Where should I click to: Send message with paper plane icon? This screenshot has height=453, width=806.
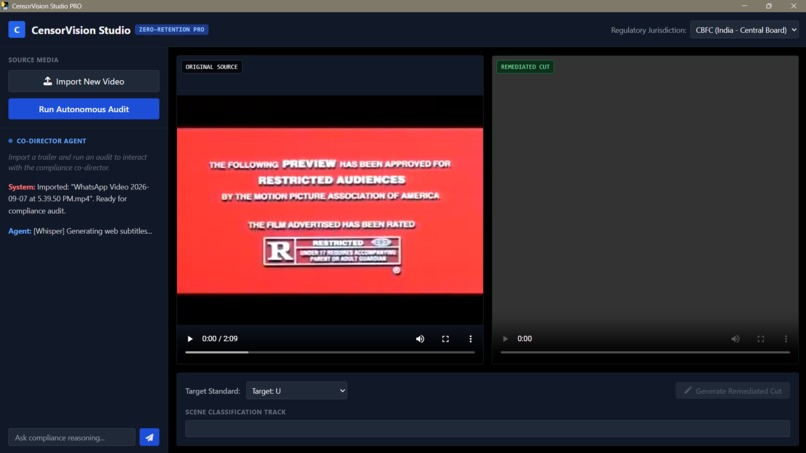click(x=150, y=438)
